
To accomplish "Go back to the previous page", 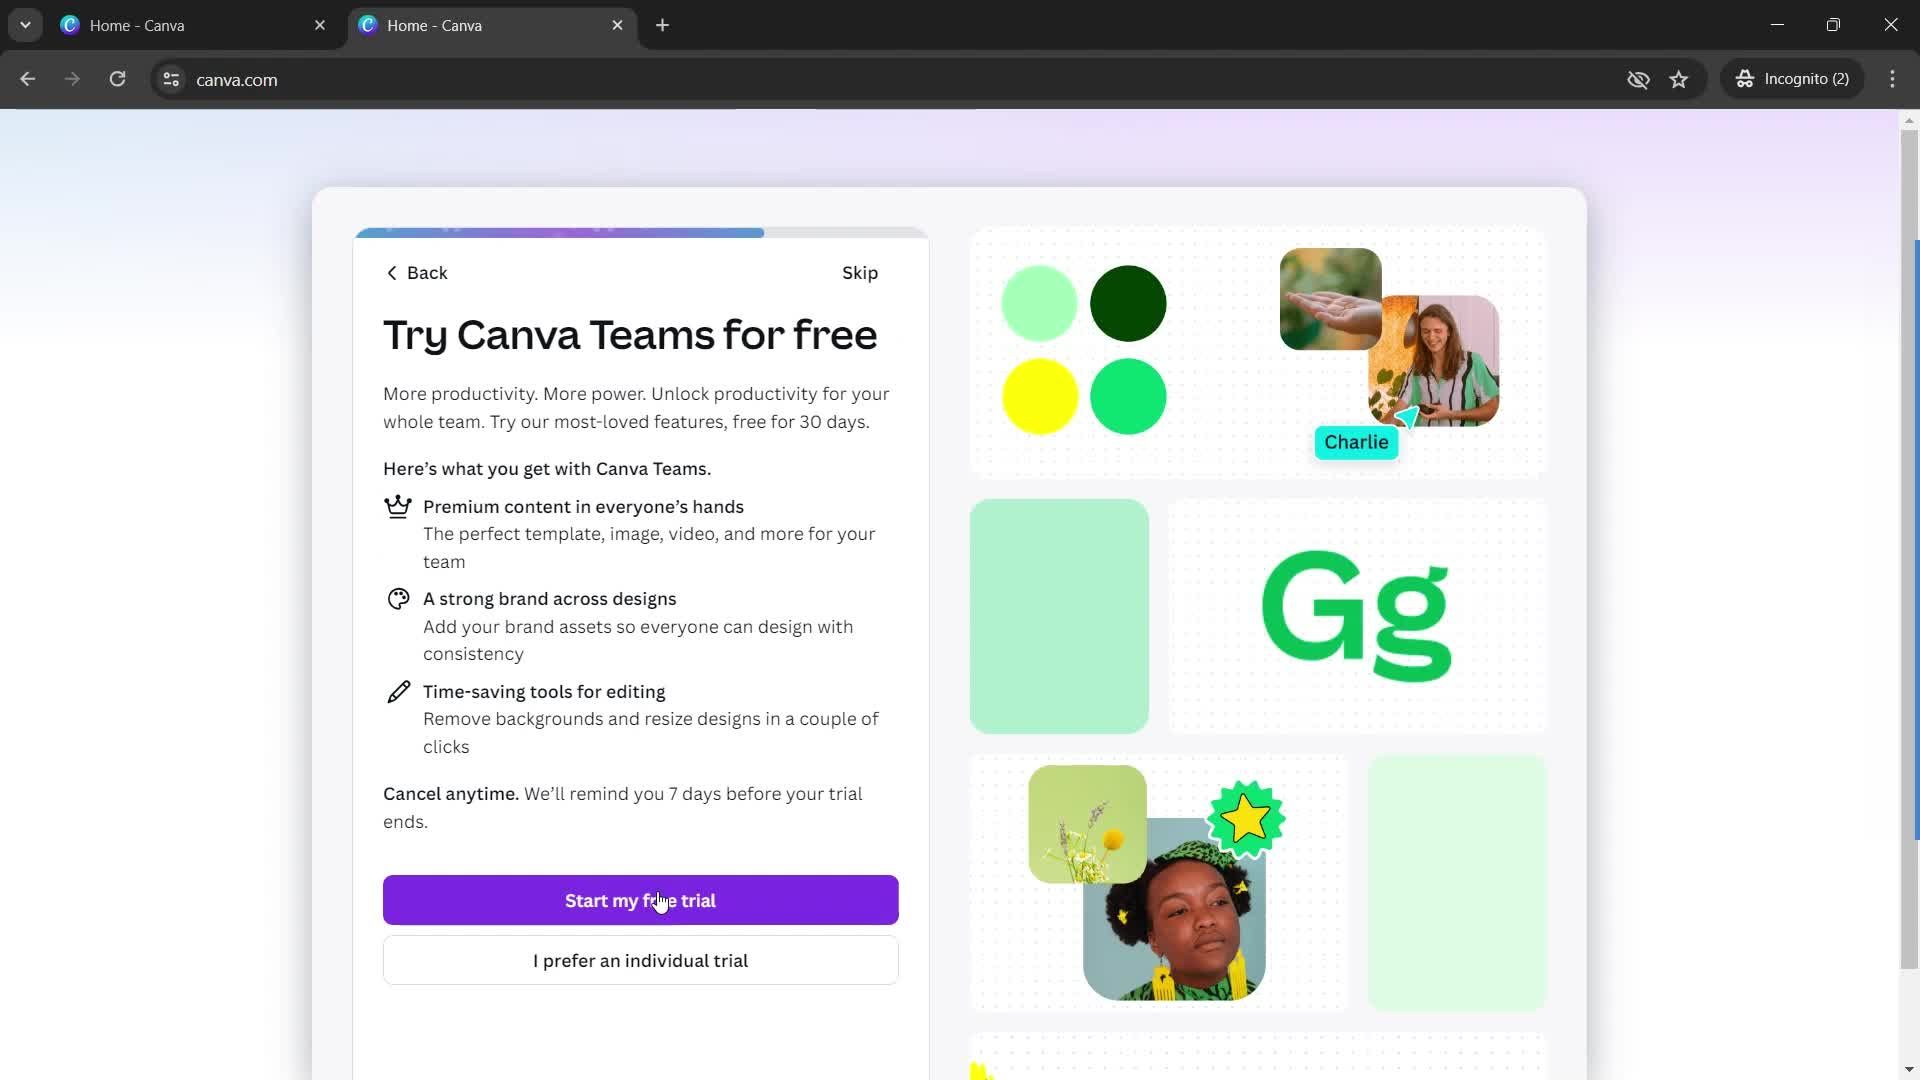I will pyautogui.click(x=27, y=79).
